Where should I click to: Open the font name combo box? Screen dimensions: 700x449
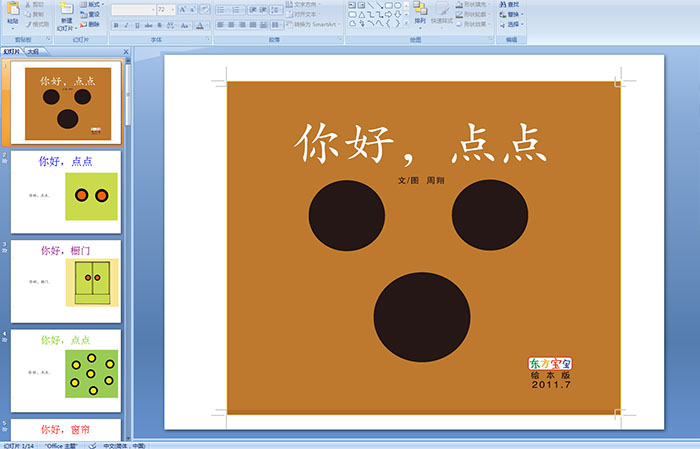[x=133, y=9]
